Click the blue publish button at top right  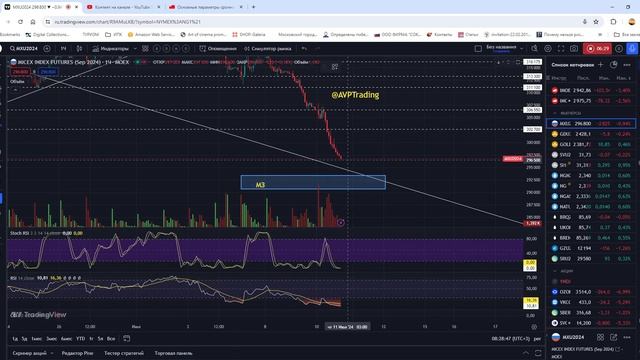click(x=632, y=49)
